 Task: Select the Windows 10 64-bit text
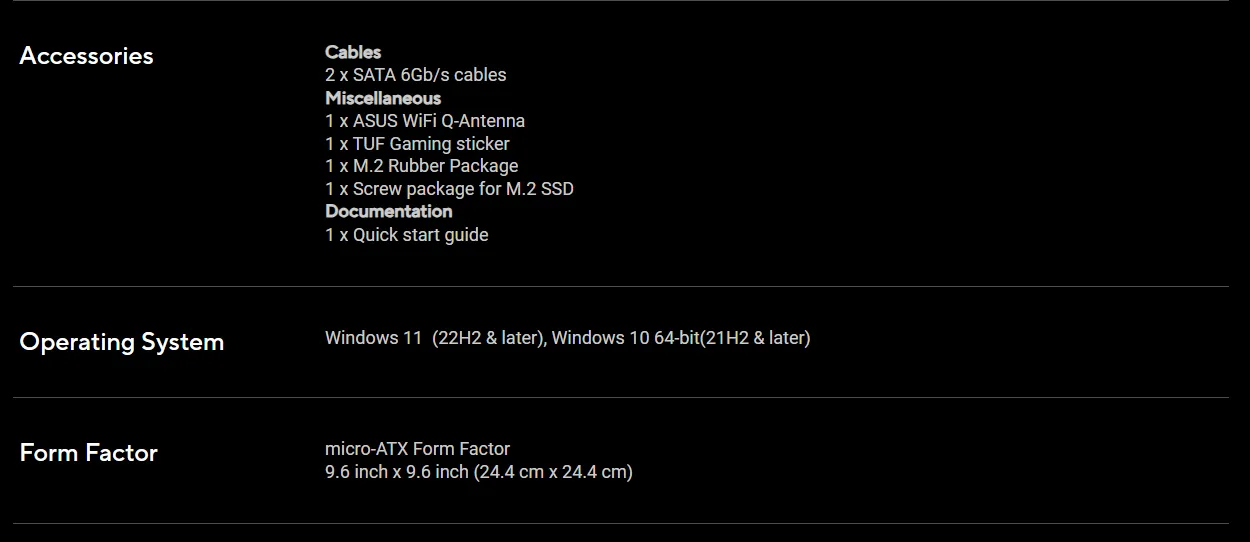click(x=625, y=338)
